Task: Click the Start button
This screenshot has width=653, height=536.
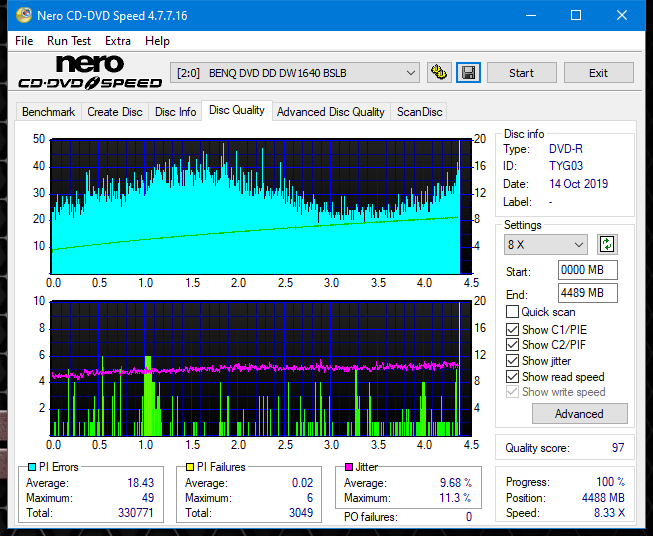Action: pos(521,73)
